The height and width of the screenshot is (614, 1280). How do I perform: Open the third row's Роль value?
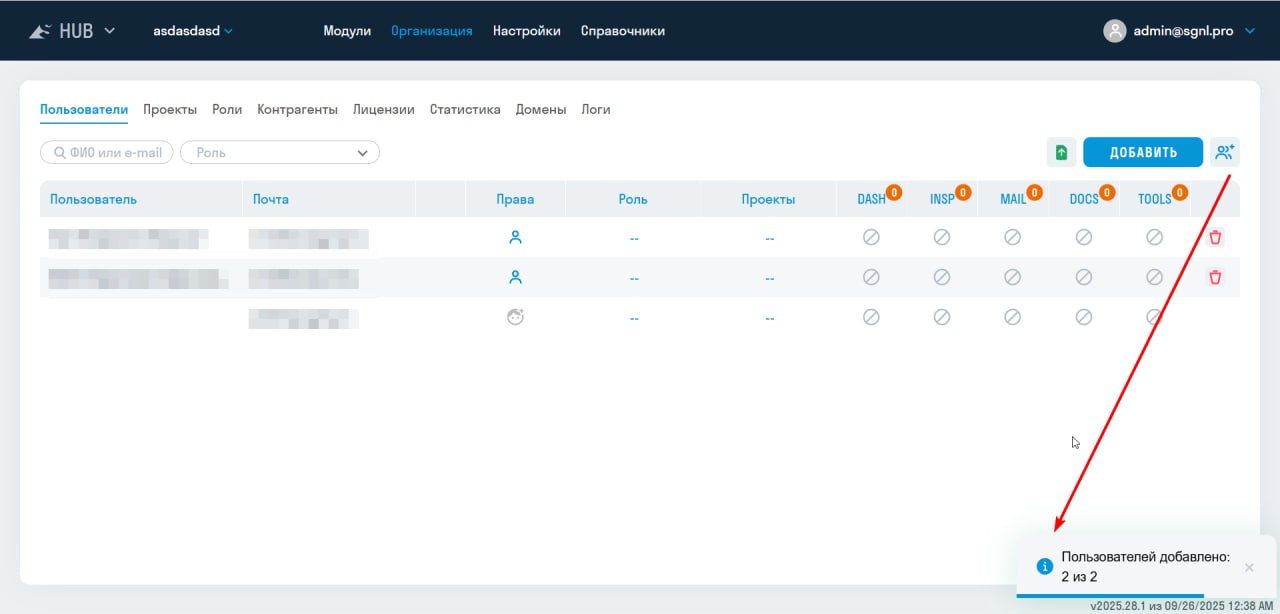pos(634,318)
